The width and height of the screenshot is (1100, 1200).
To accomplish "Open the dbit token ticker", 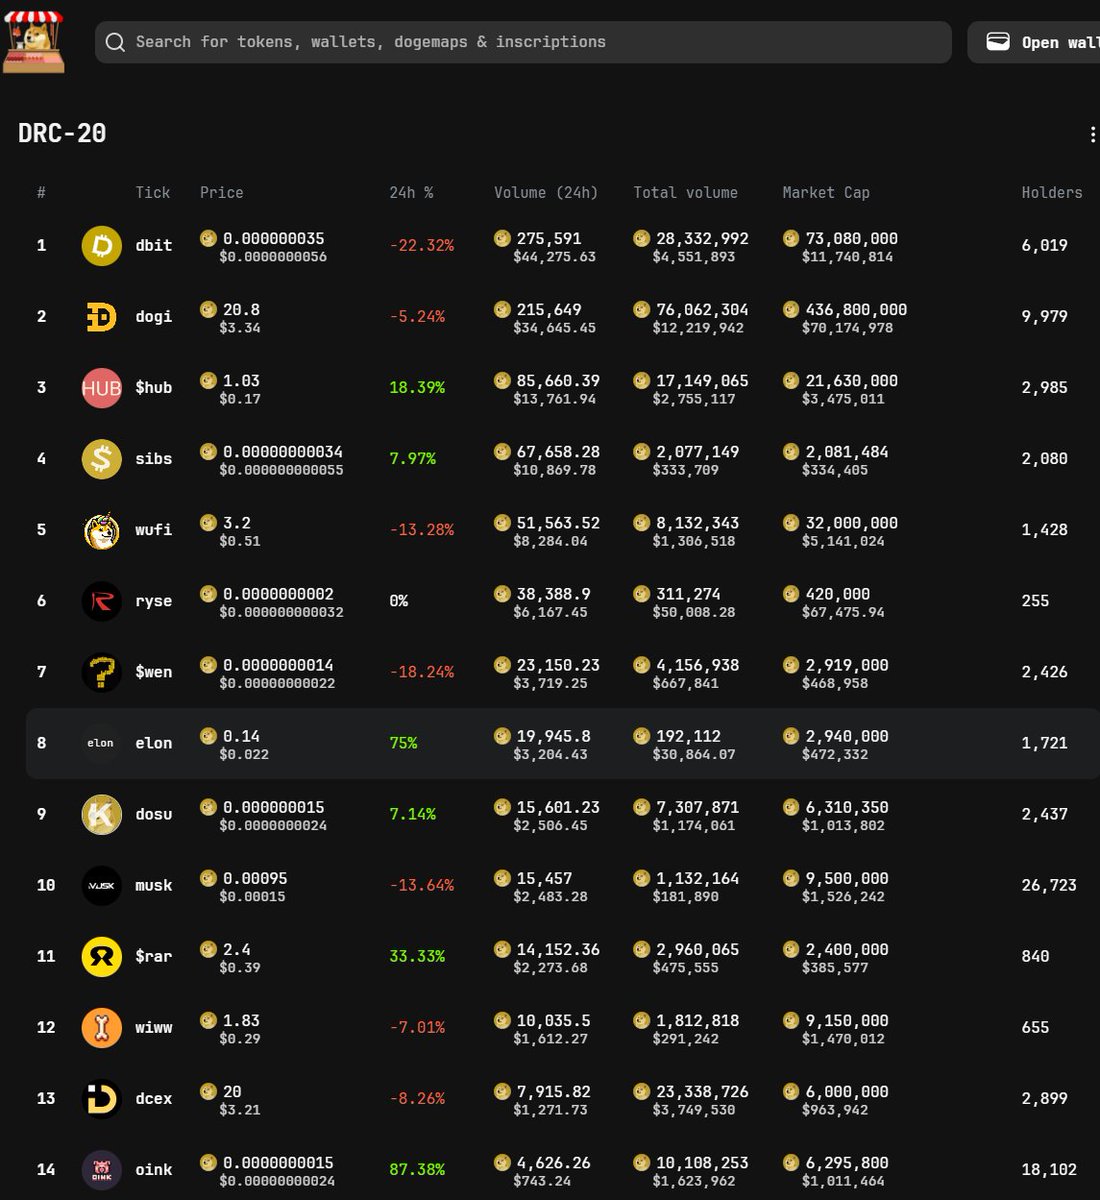I will pyautogui.click(x=154, y=246).
